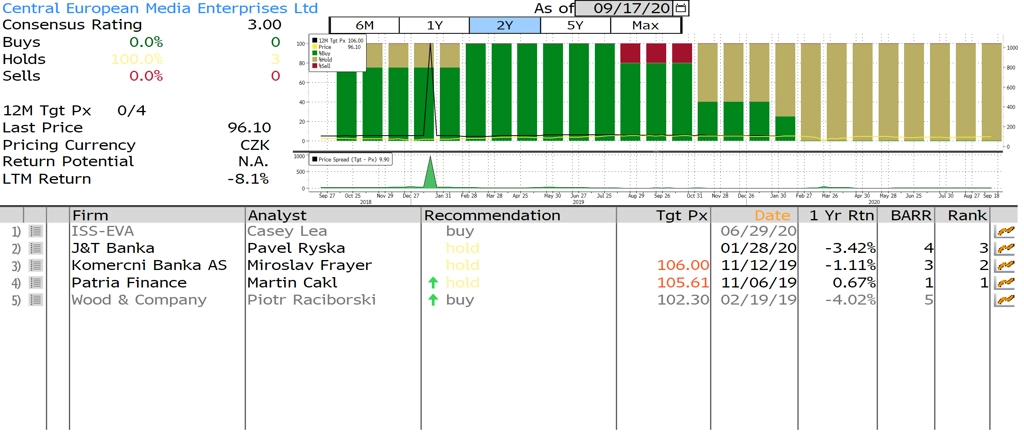Click analyst name Martin Cakl
Image resolution: width=1024 pixels, height=435 pixels.
coord(291,283)
